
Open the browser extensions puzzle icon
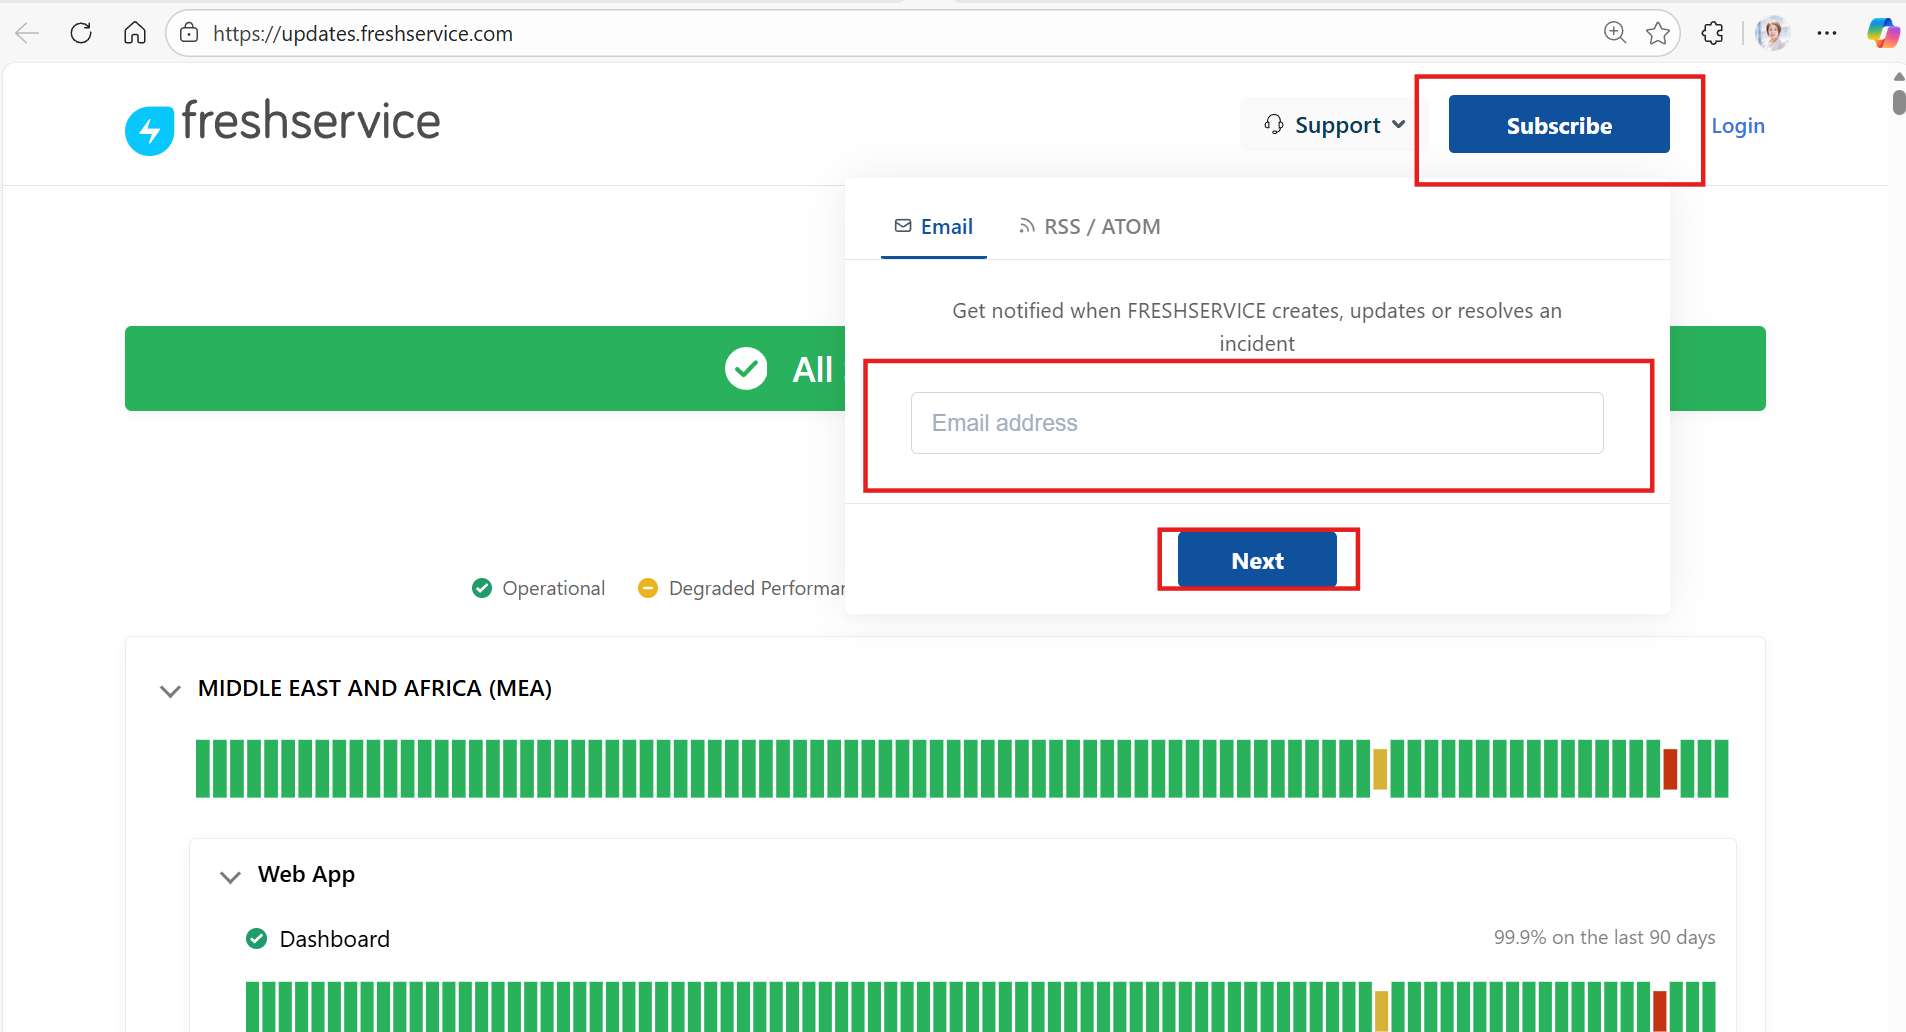(x=1712, y=33)
